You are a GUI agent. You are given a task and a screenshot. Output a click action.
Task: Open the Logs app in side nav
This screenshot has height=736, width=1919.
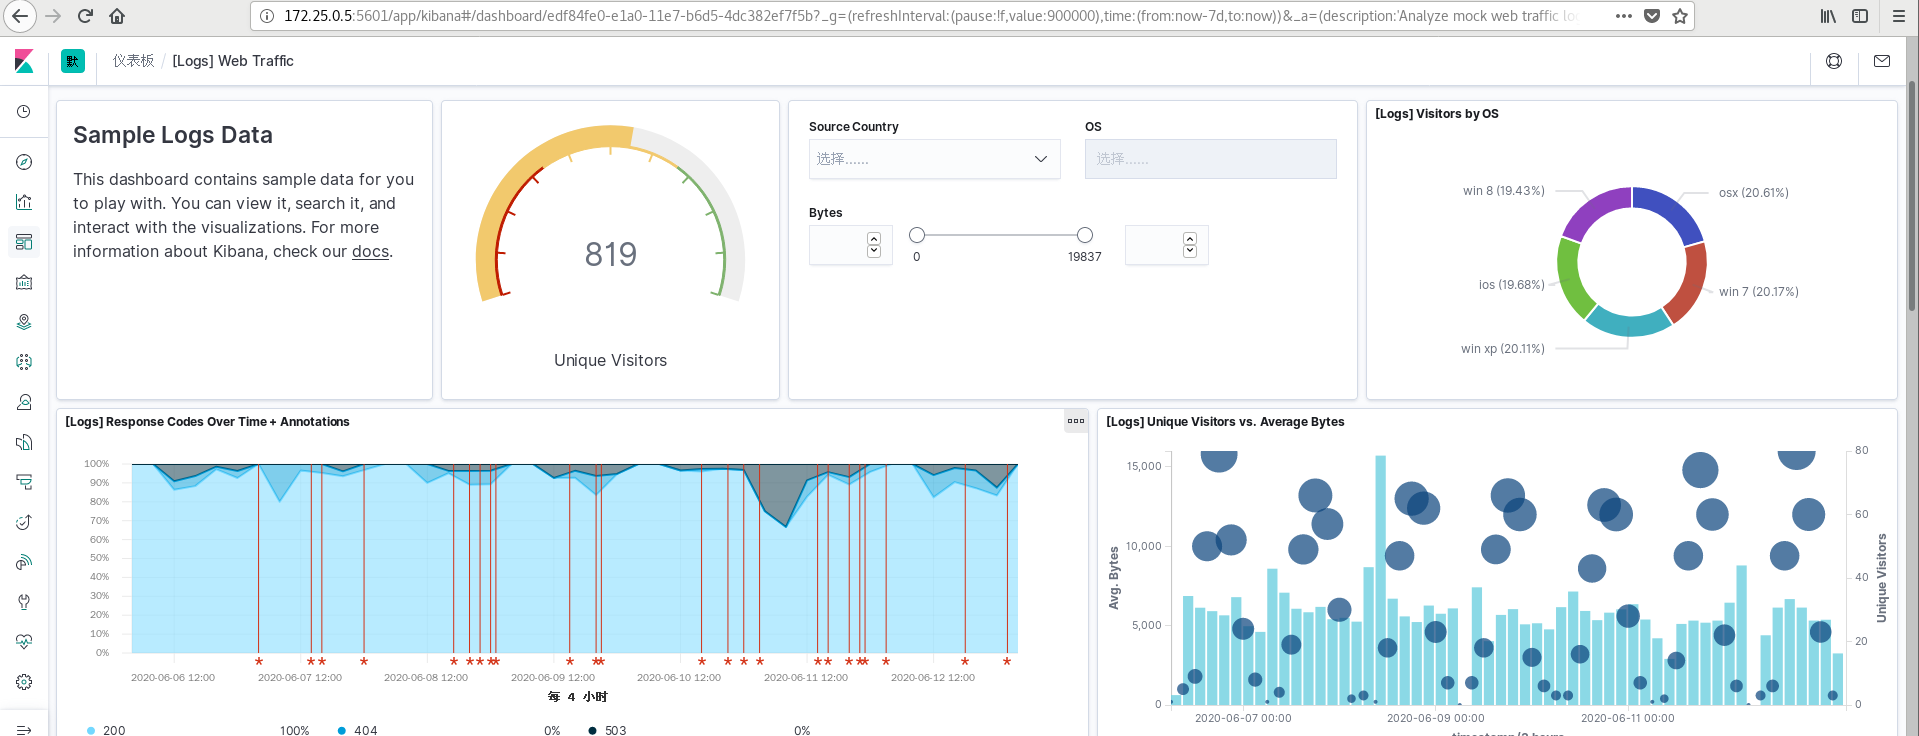click(x=24, y=442)
